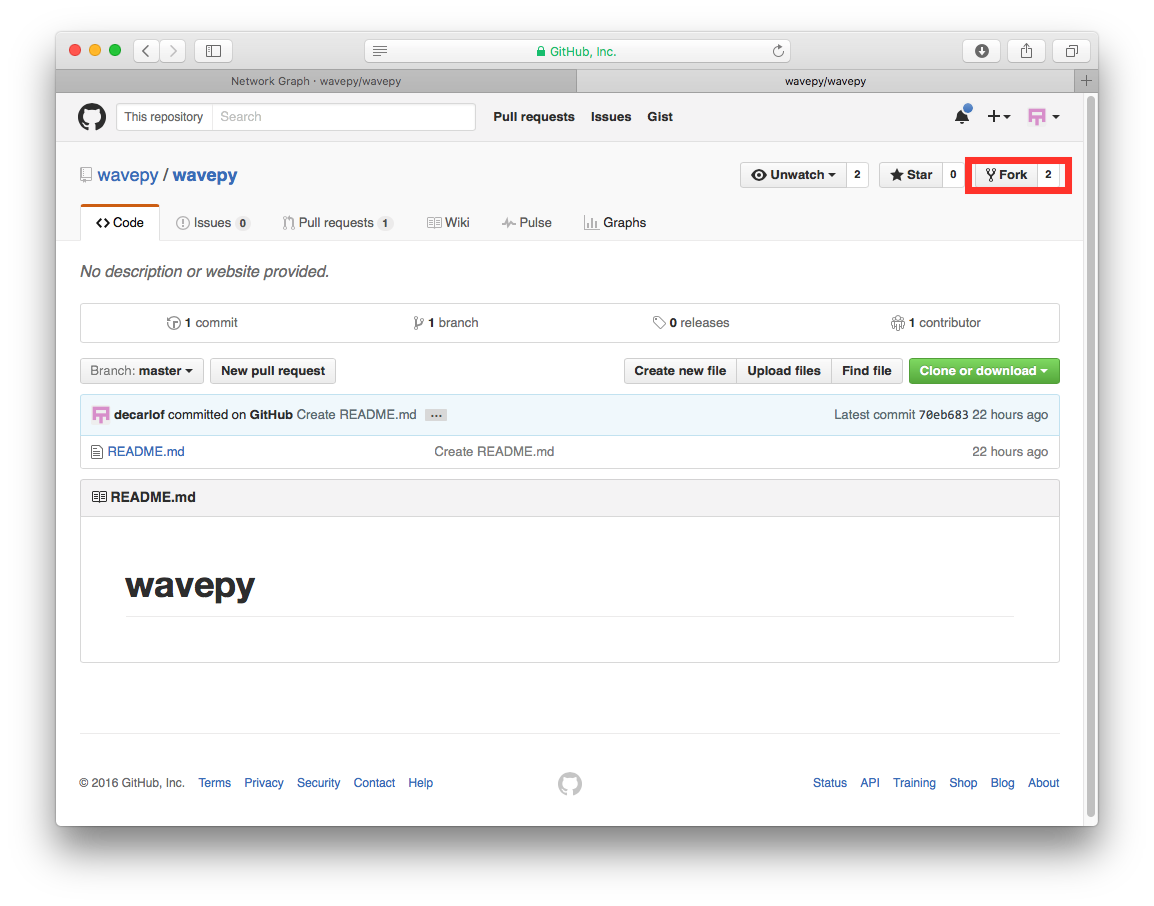The width and height of the screenshot is (1154, 906).
Task: Open the user avatar account menu
Action: (x=1043, y=116)
